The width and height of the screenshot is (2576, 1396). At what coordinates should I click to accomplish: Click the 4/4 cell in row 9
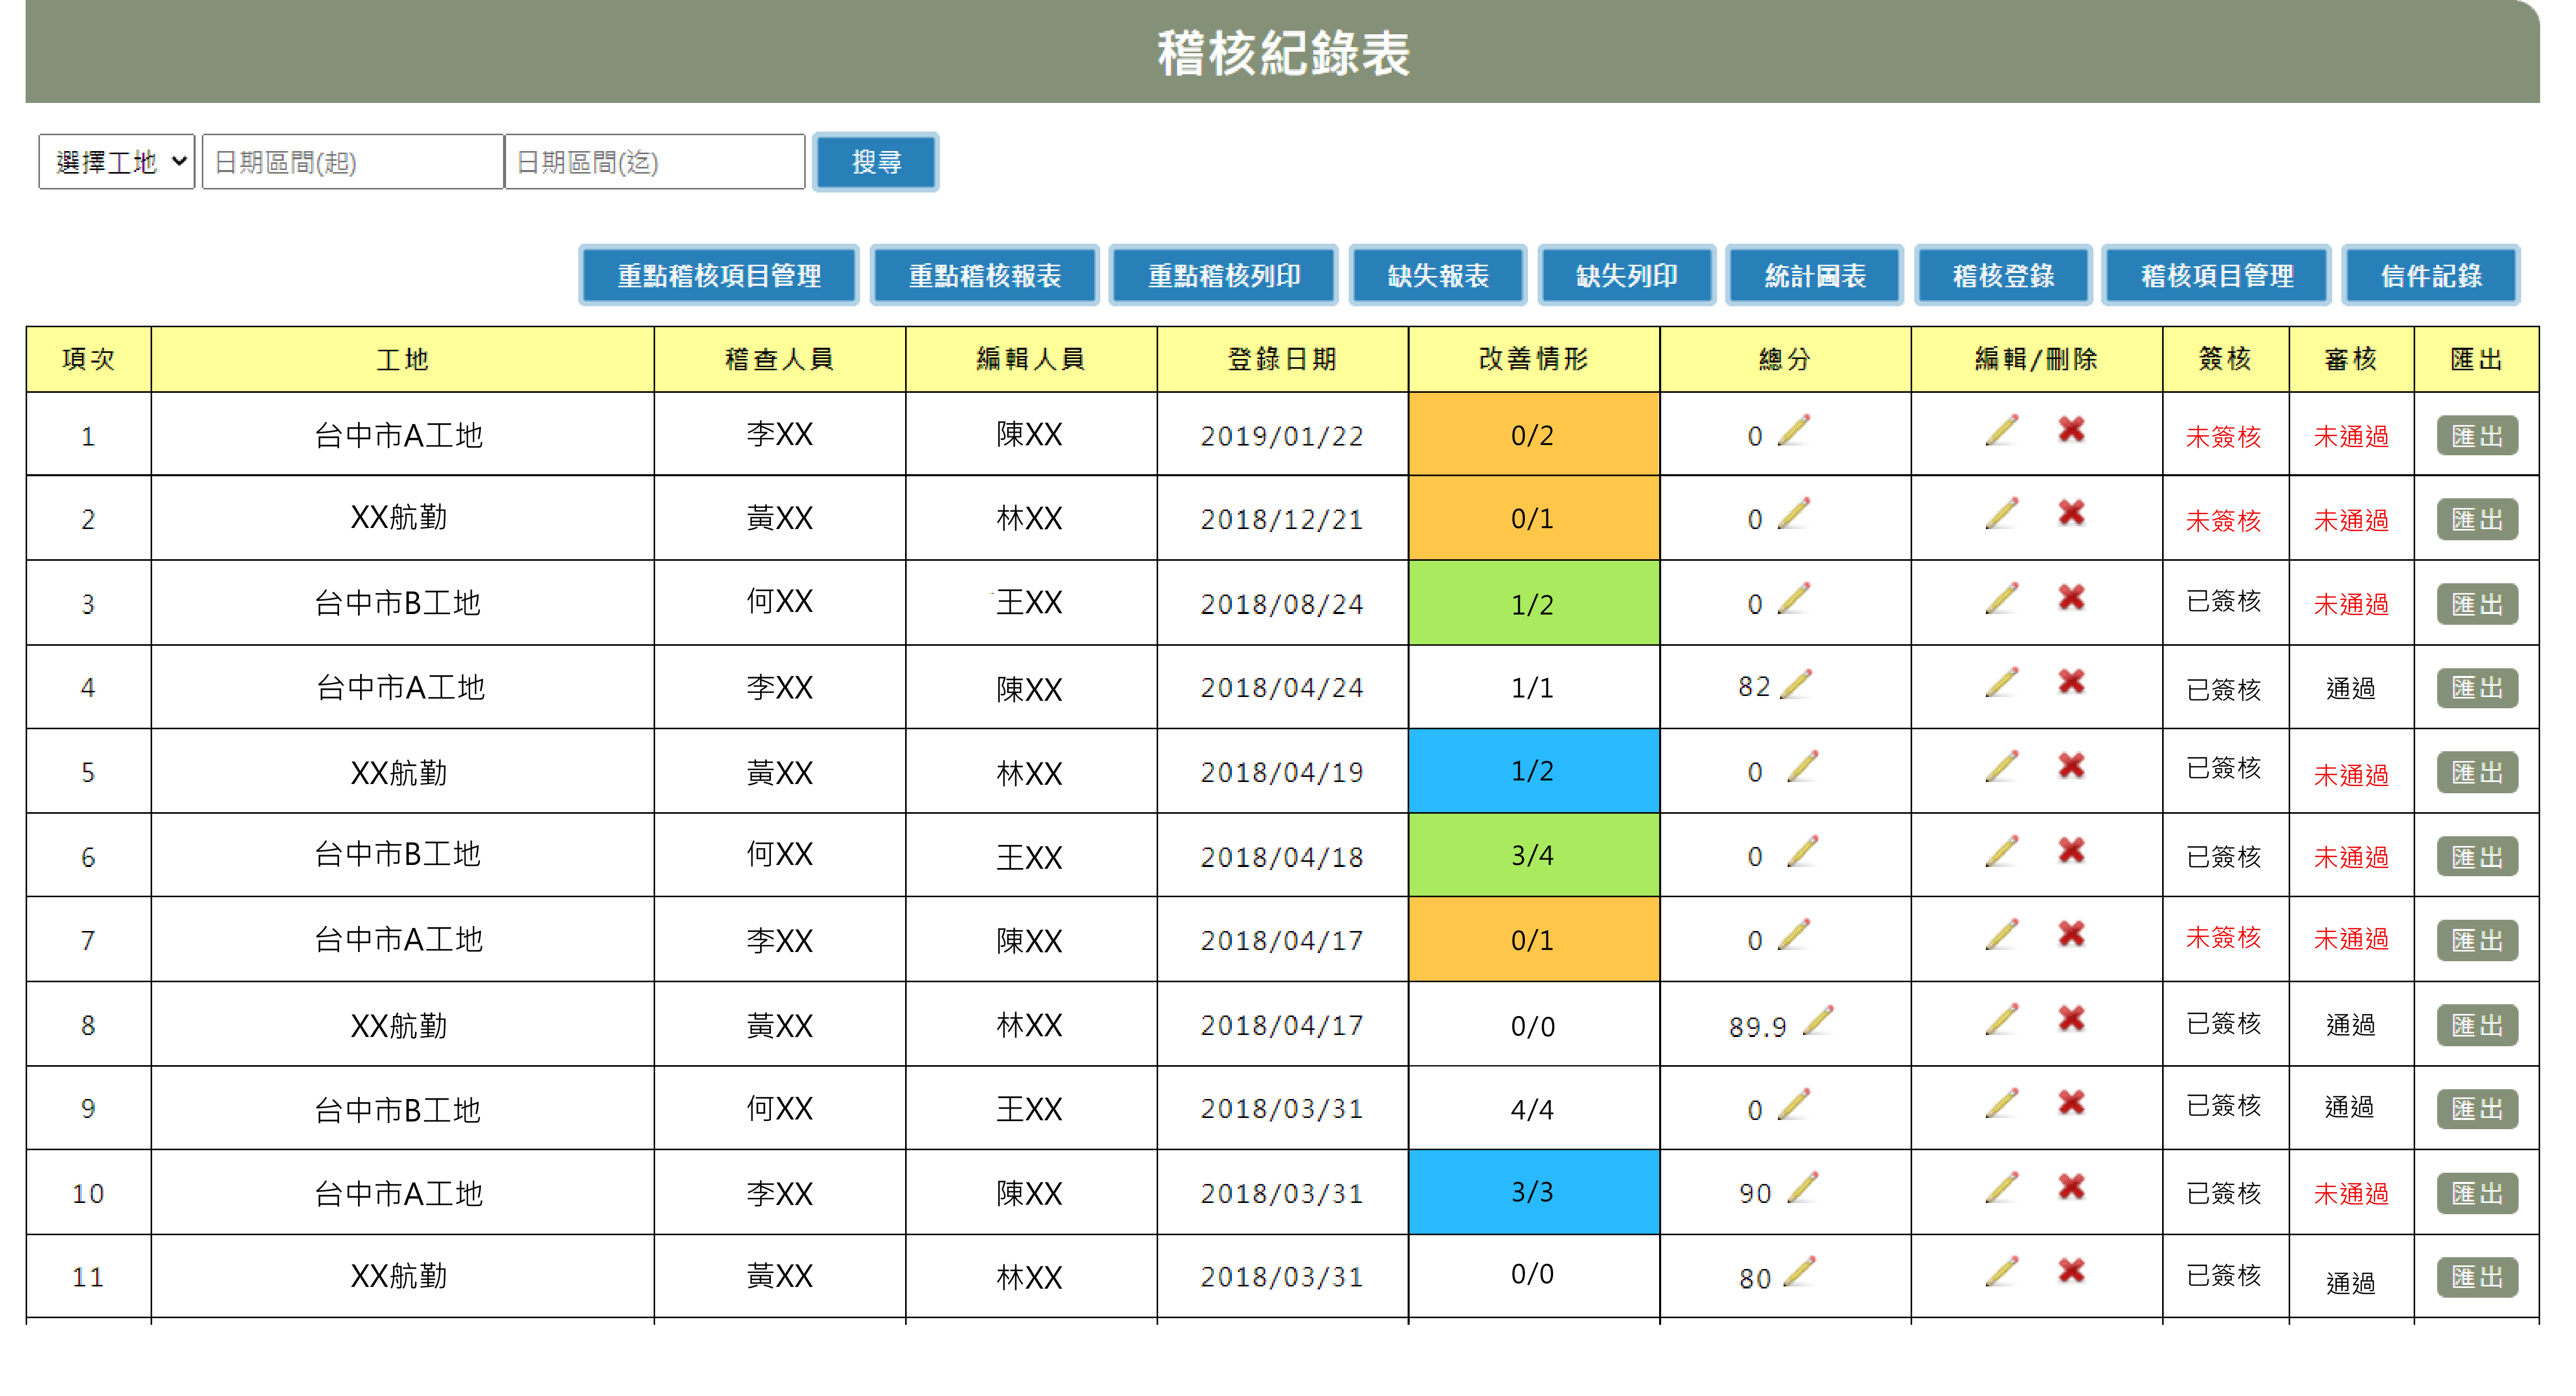(x=1533, y=1108)
